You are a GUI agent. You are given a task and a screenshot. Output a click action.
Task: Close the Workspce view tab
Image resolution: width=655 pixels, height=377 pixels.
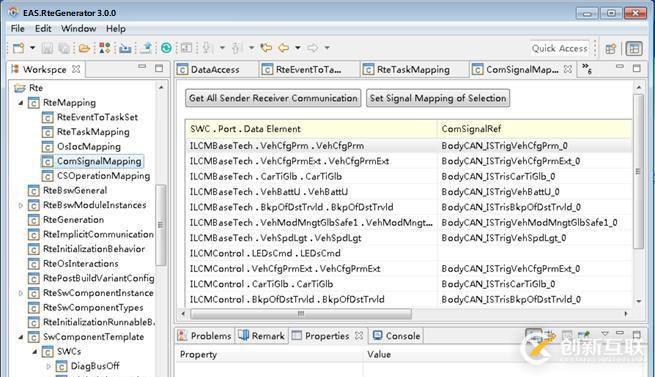[x=76, y=69]
